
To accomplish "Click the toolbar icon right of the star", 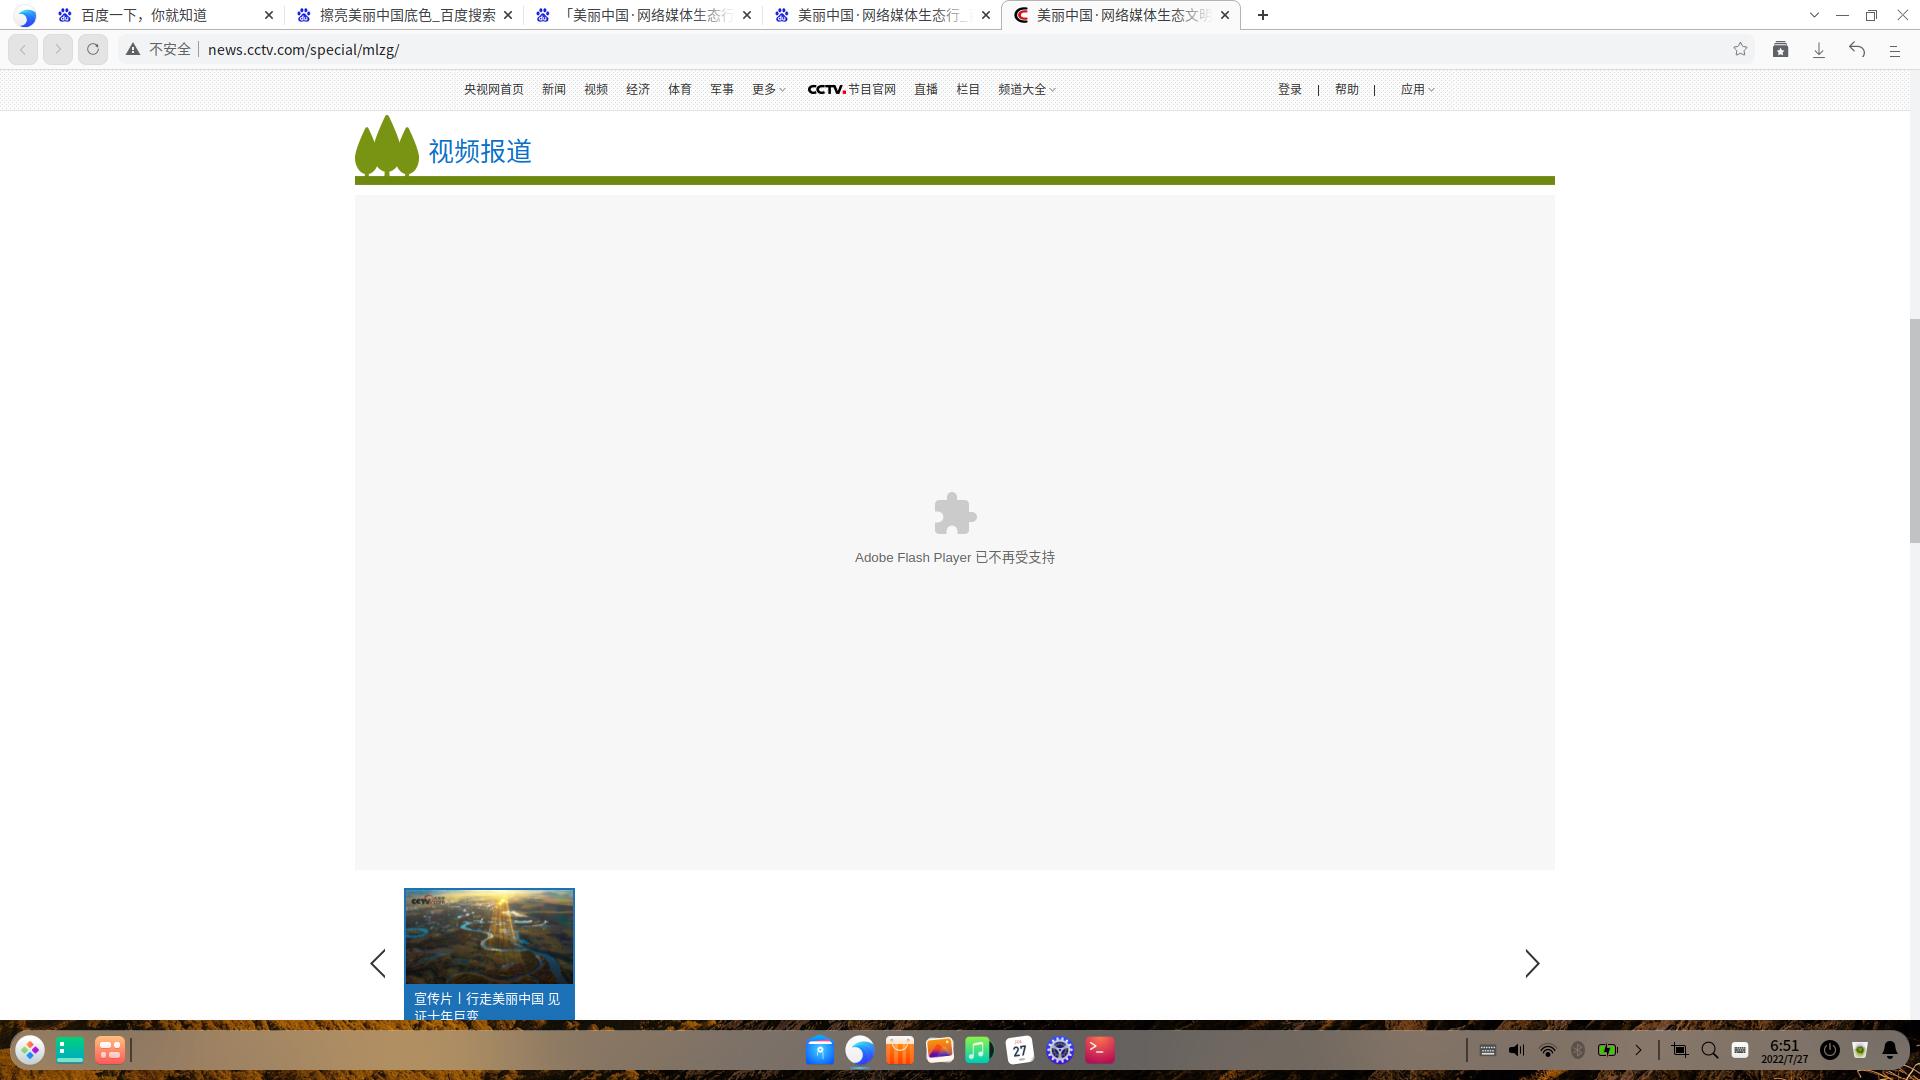I will (x=1780, y=49).
